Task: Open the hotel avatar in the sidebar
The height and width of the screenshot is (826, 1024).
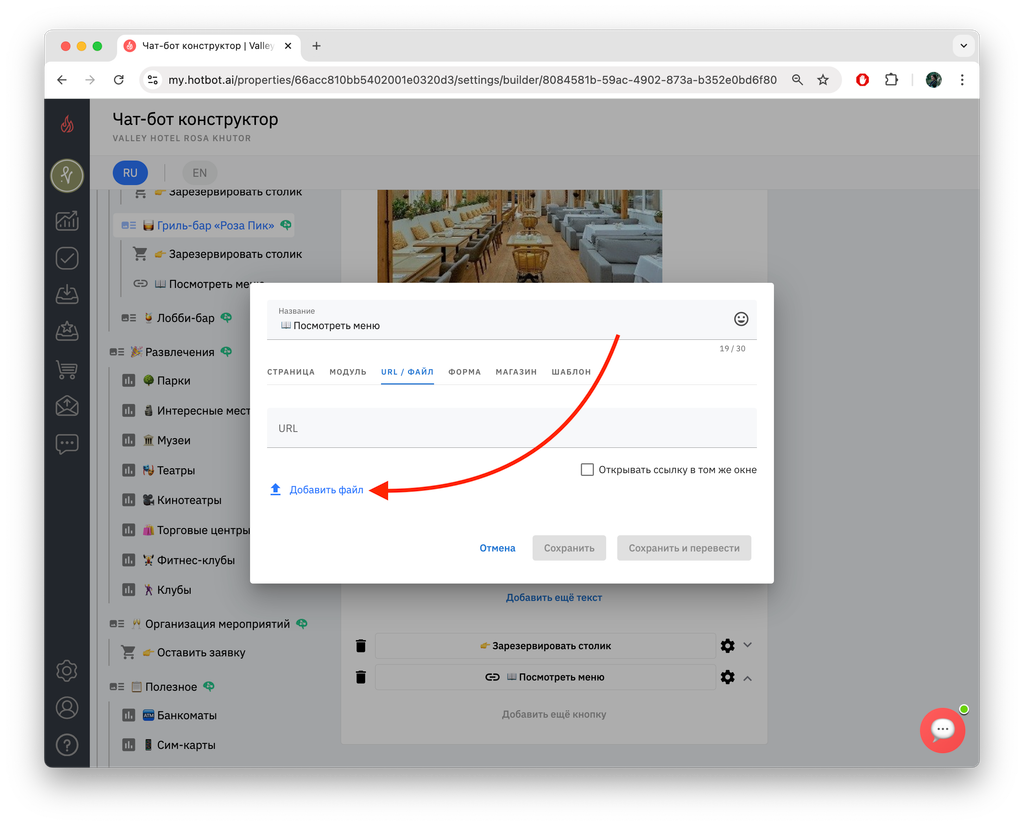Action: tap(67, 175)
